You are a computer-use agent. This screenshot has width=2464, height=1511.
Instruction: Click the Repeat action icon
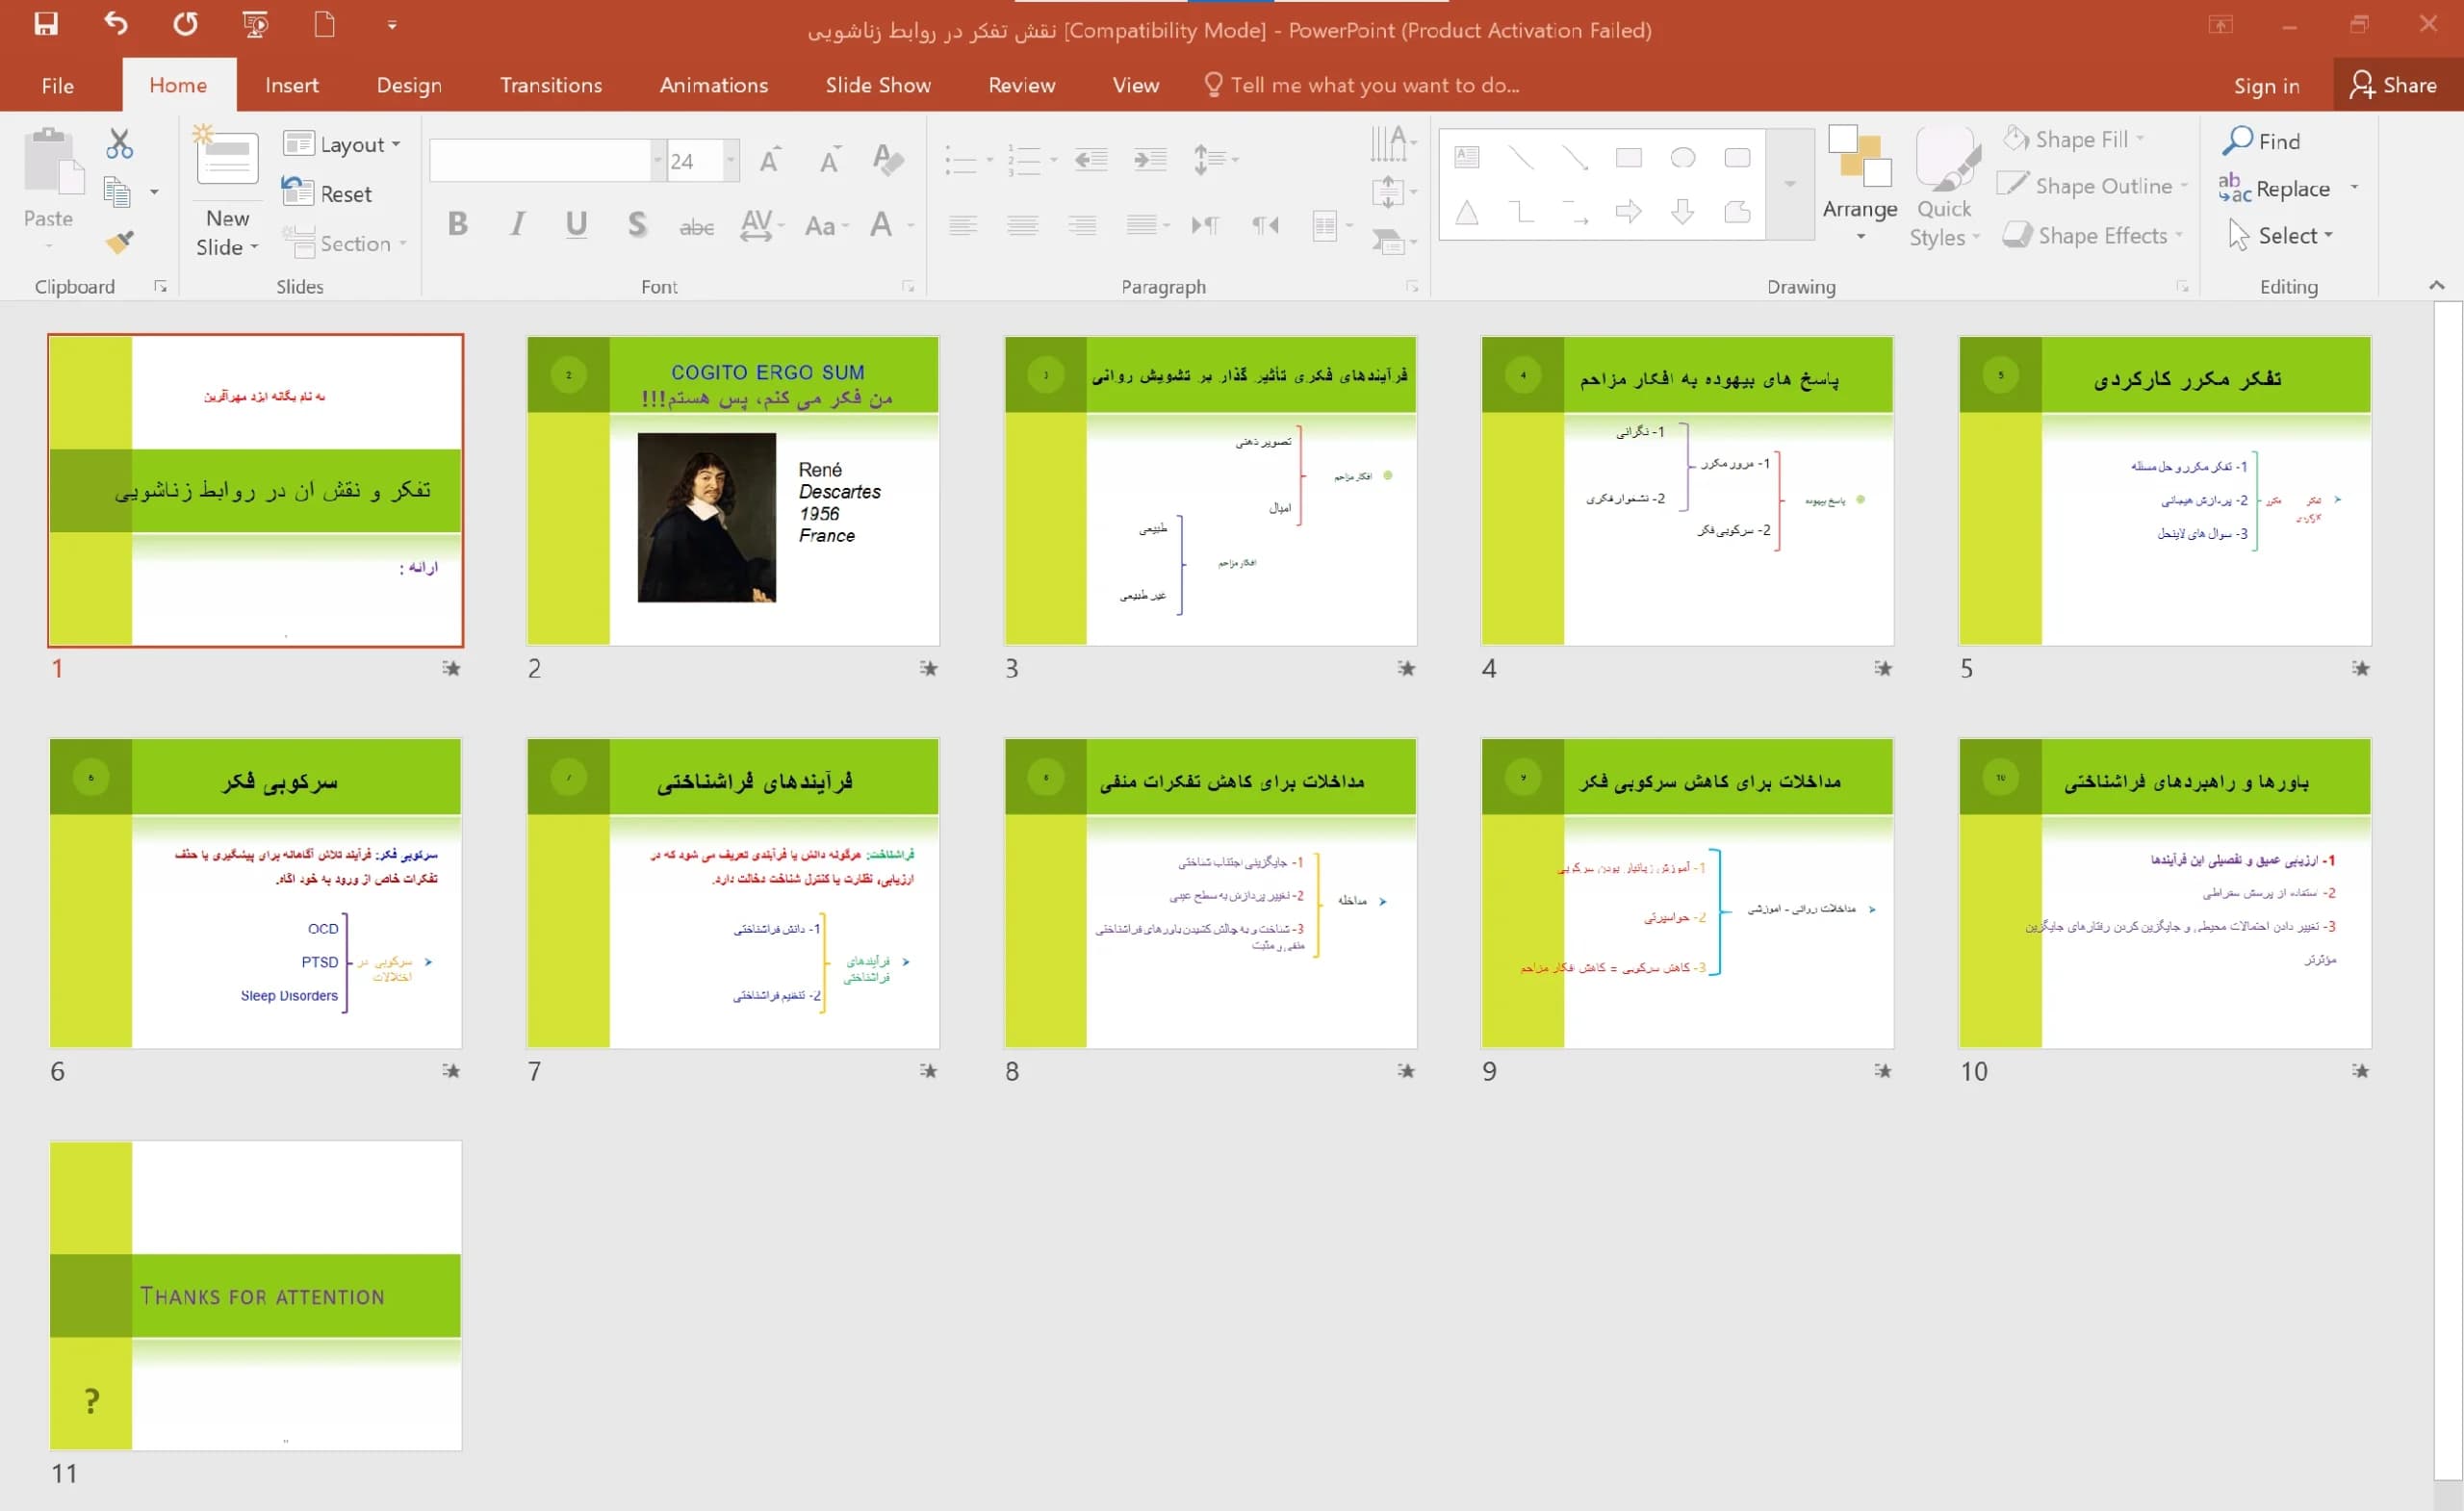185,24
